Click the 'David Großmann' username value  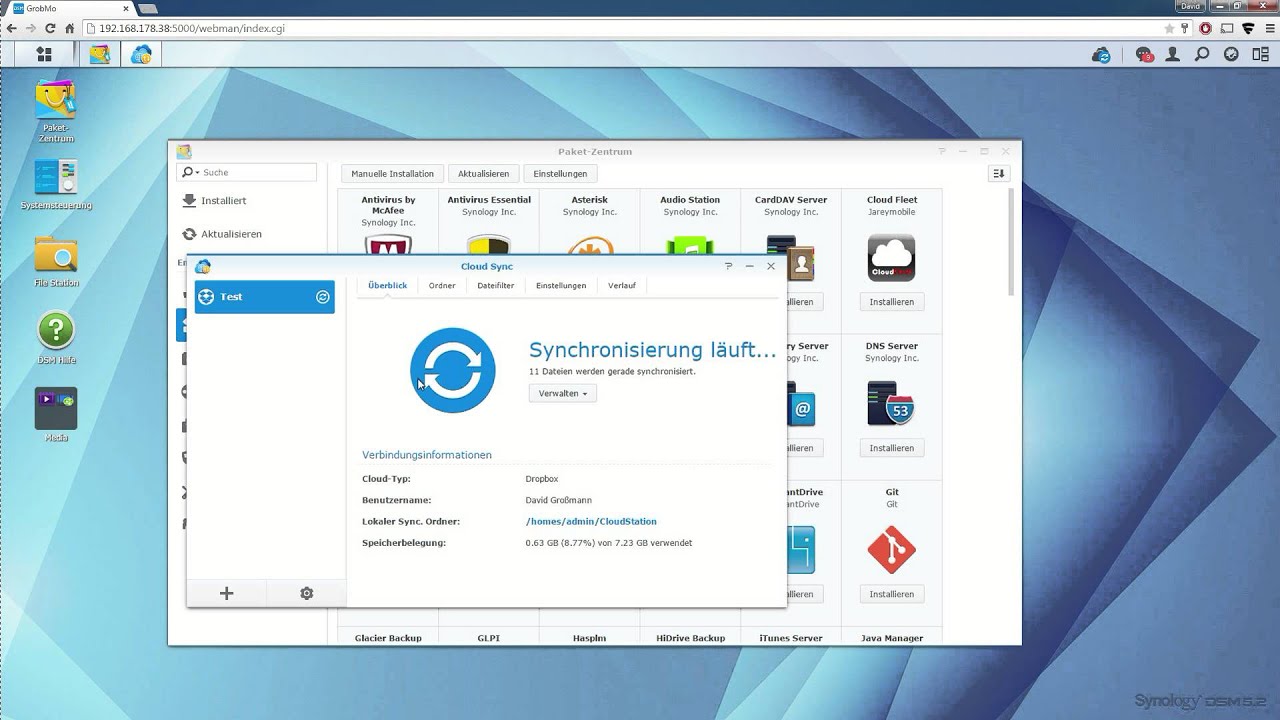click(x=561, y=500)
